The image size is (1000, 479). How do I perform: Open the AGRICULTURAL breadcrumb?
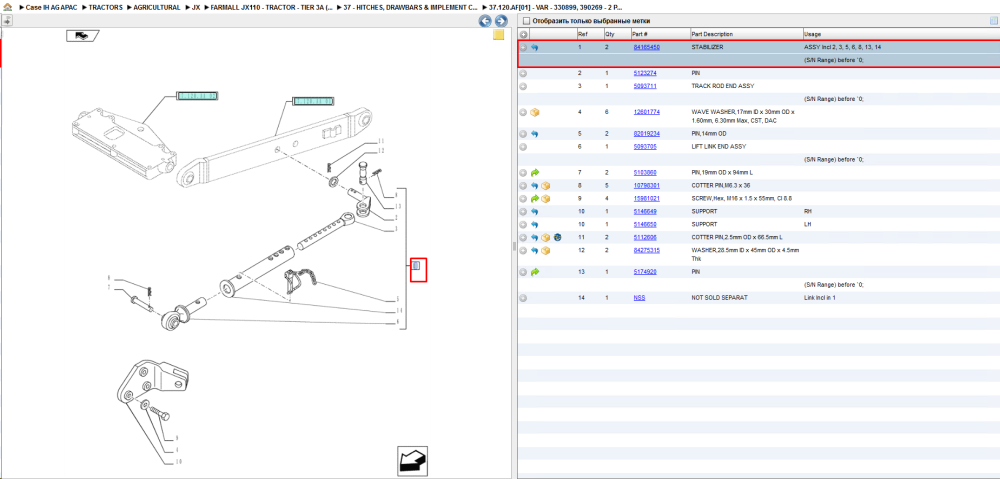click(157, 7)
